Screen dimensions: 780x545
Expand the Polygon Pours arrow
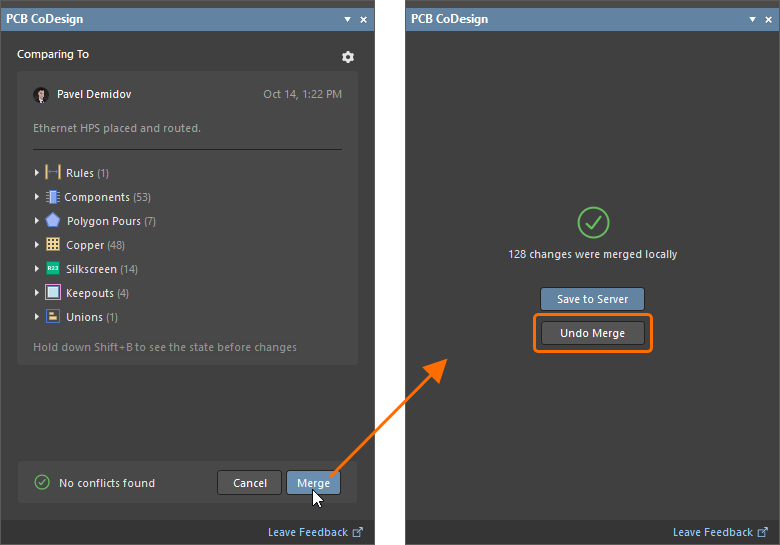pyautogui.click(x=37, y=221)
